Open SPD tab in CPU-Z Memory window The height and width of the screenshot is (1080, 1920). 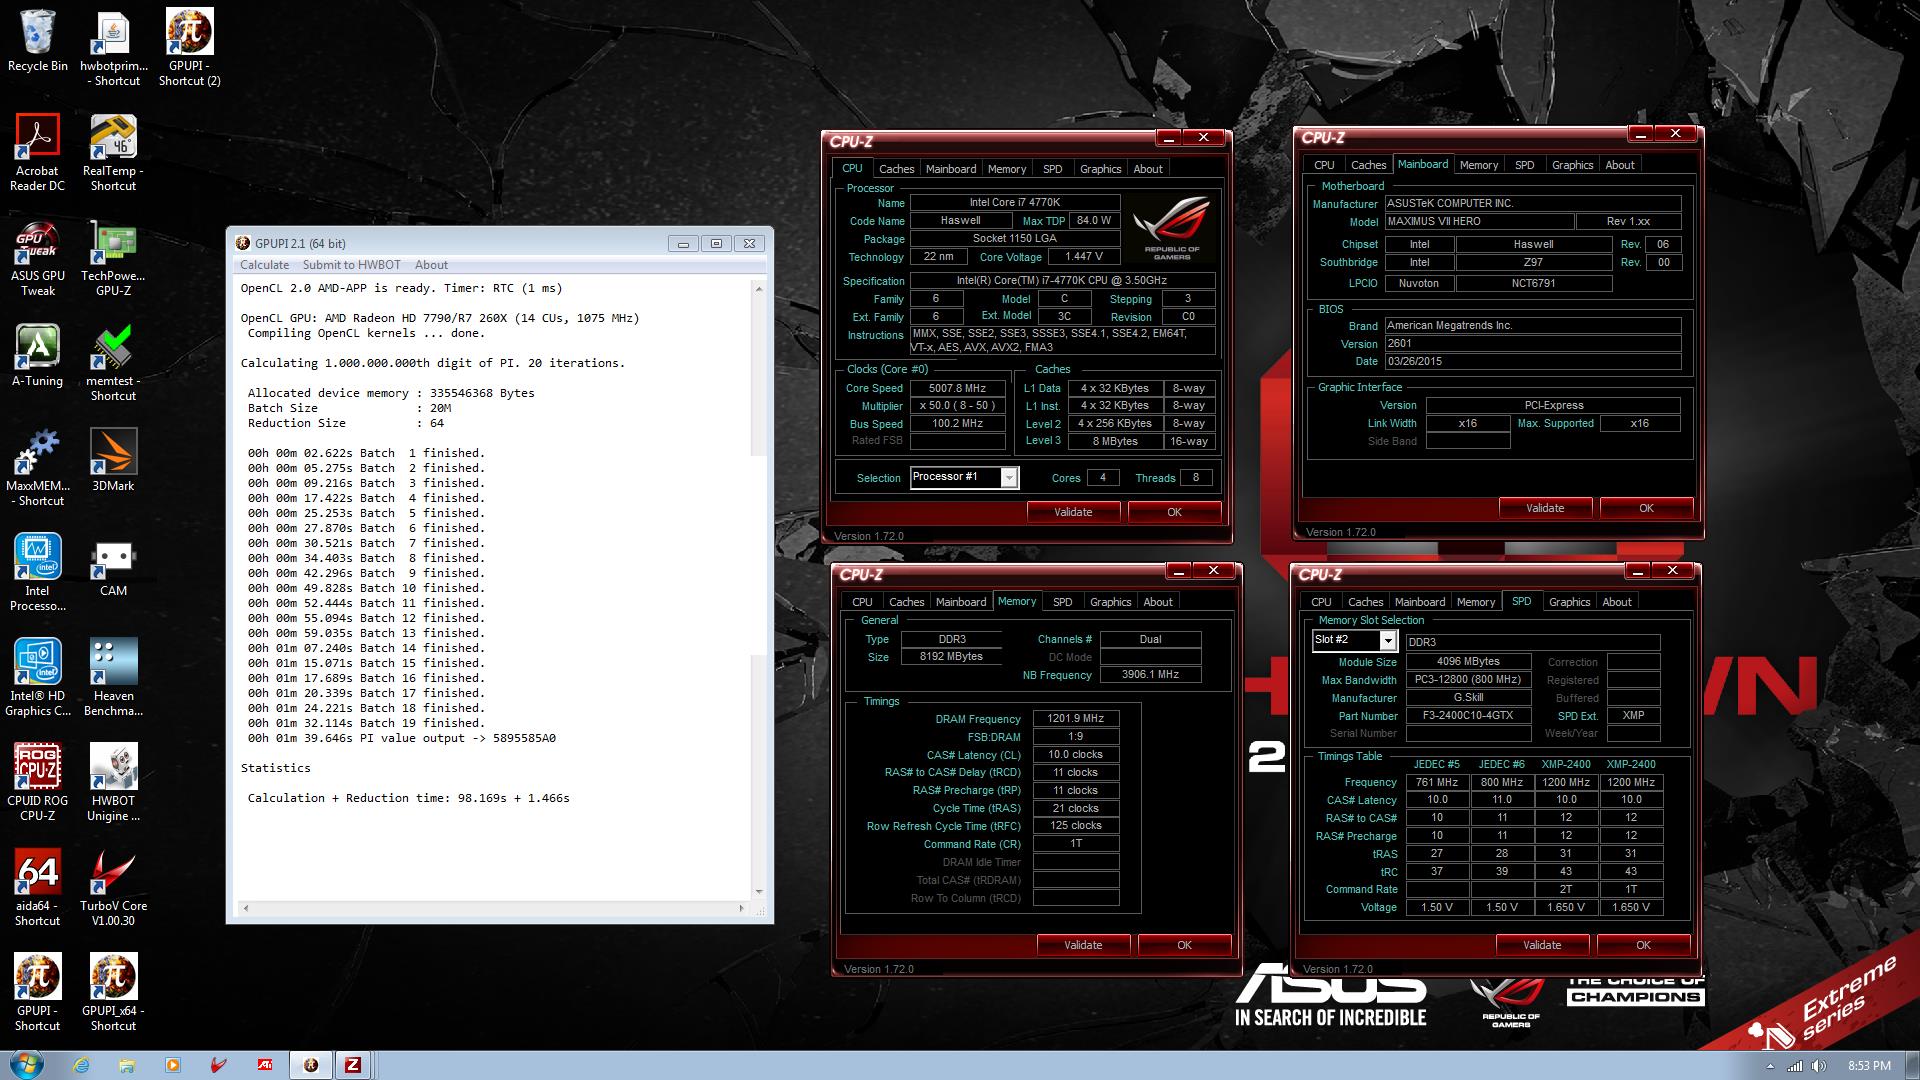1063,602
